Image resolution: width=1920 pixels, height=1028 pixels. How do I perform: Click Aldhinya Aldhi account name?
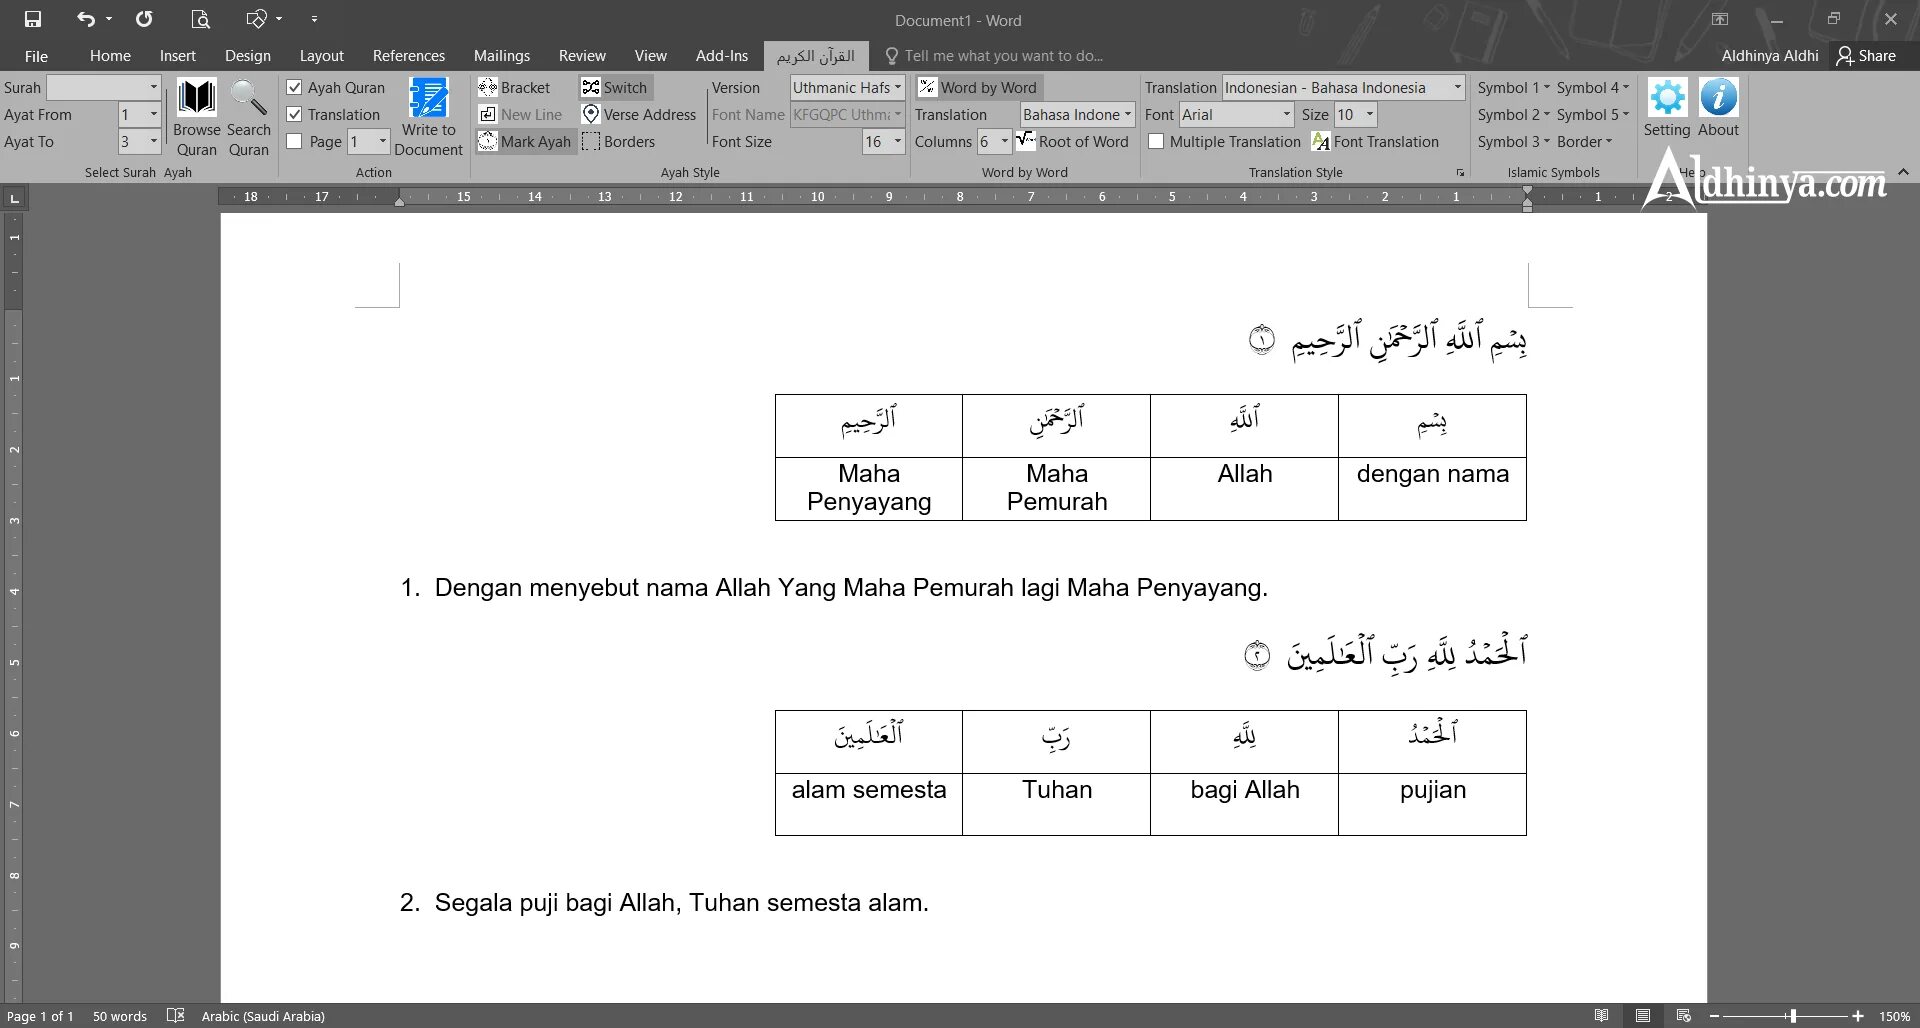pos(1769,56)
